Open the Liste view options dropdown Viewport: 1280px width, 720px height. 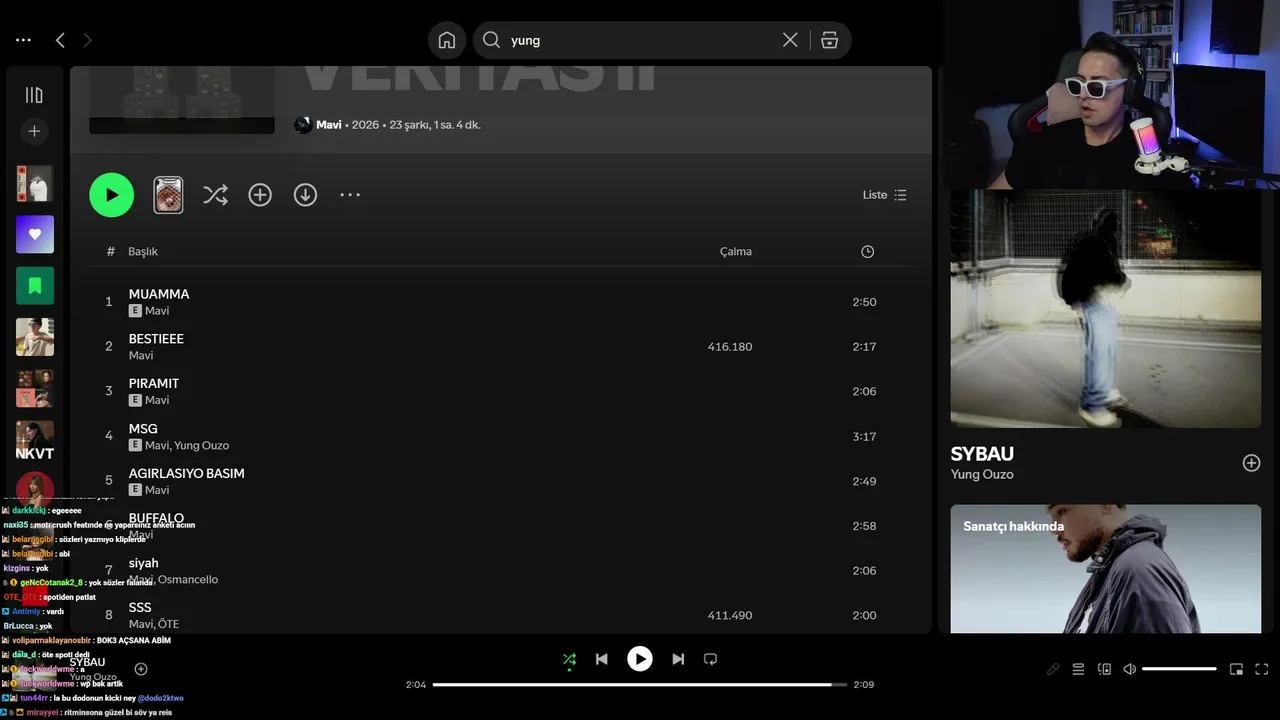[885, 195]
